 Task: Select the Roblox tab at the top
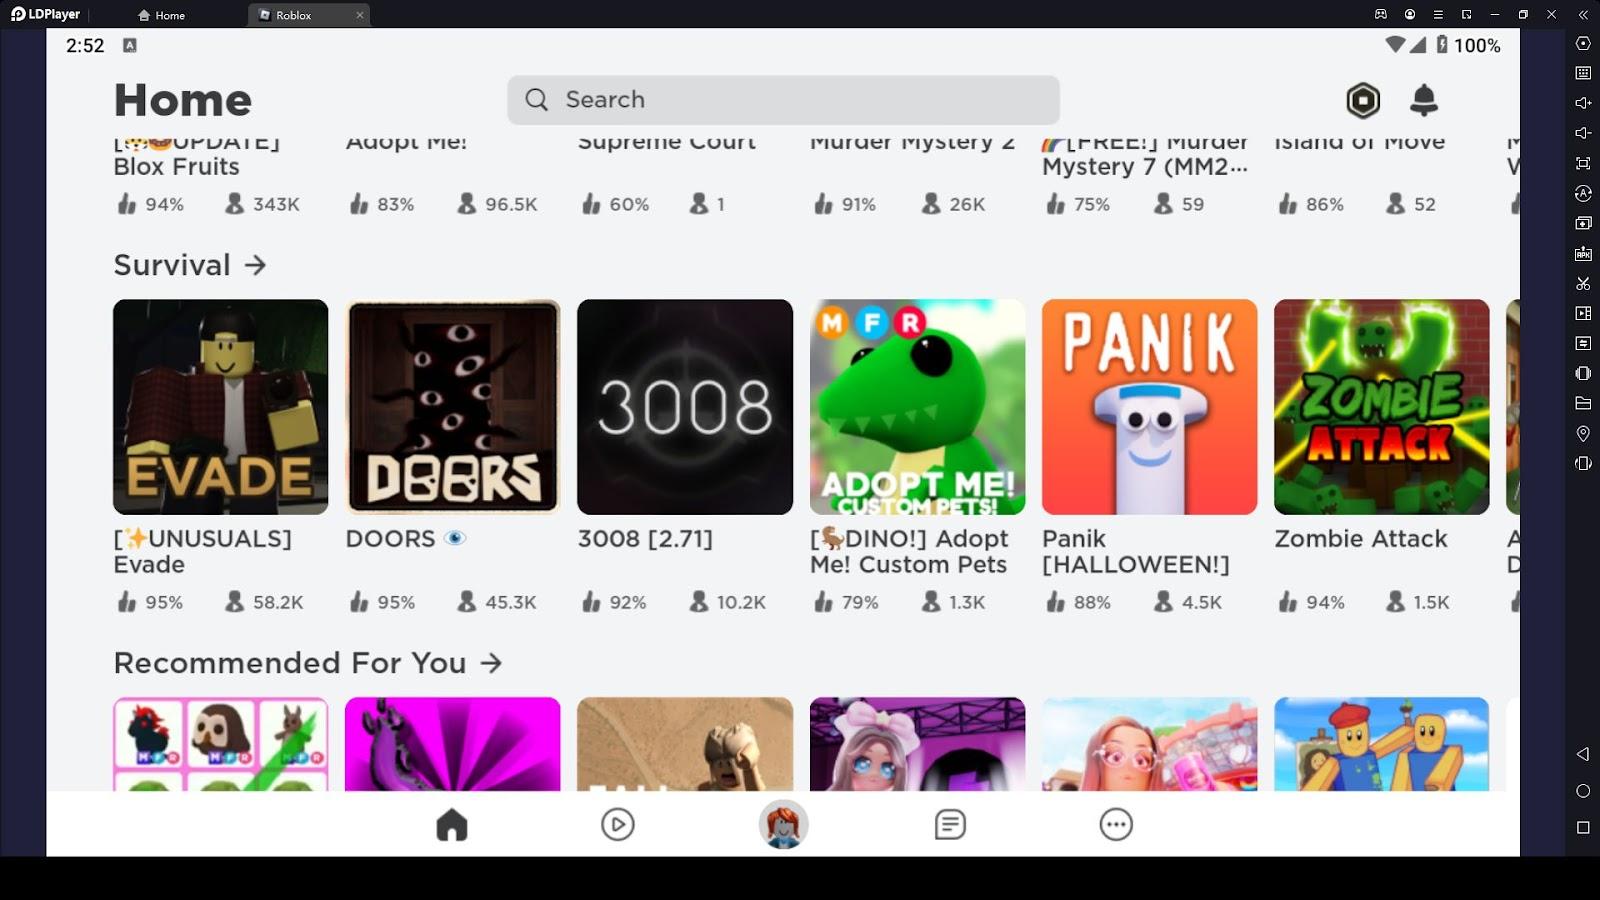pos(295,15)
